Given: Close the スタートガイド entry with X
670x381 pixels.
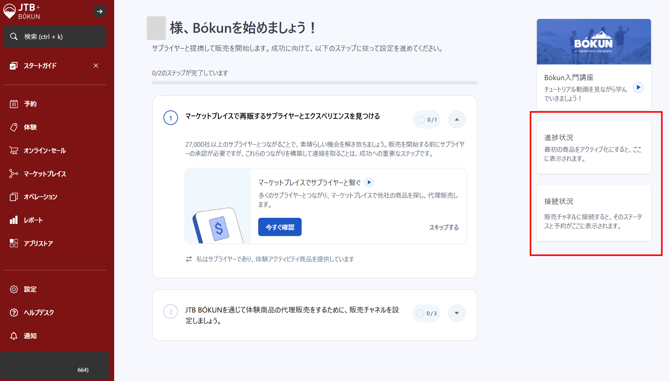Looking at the screenshot, I should tap(96, 66).
